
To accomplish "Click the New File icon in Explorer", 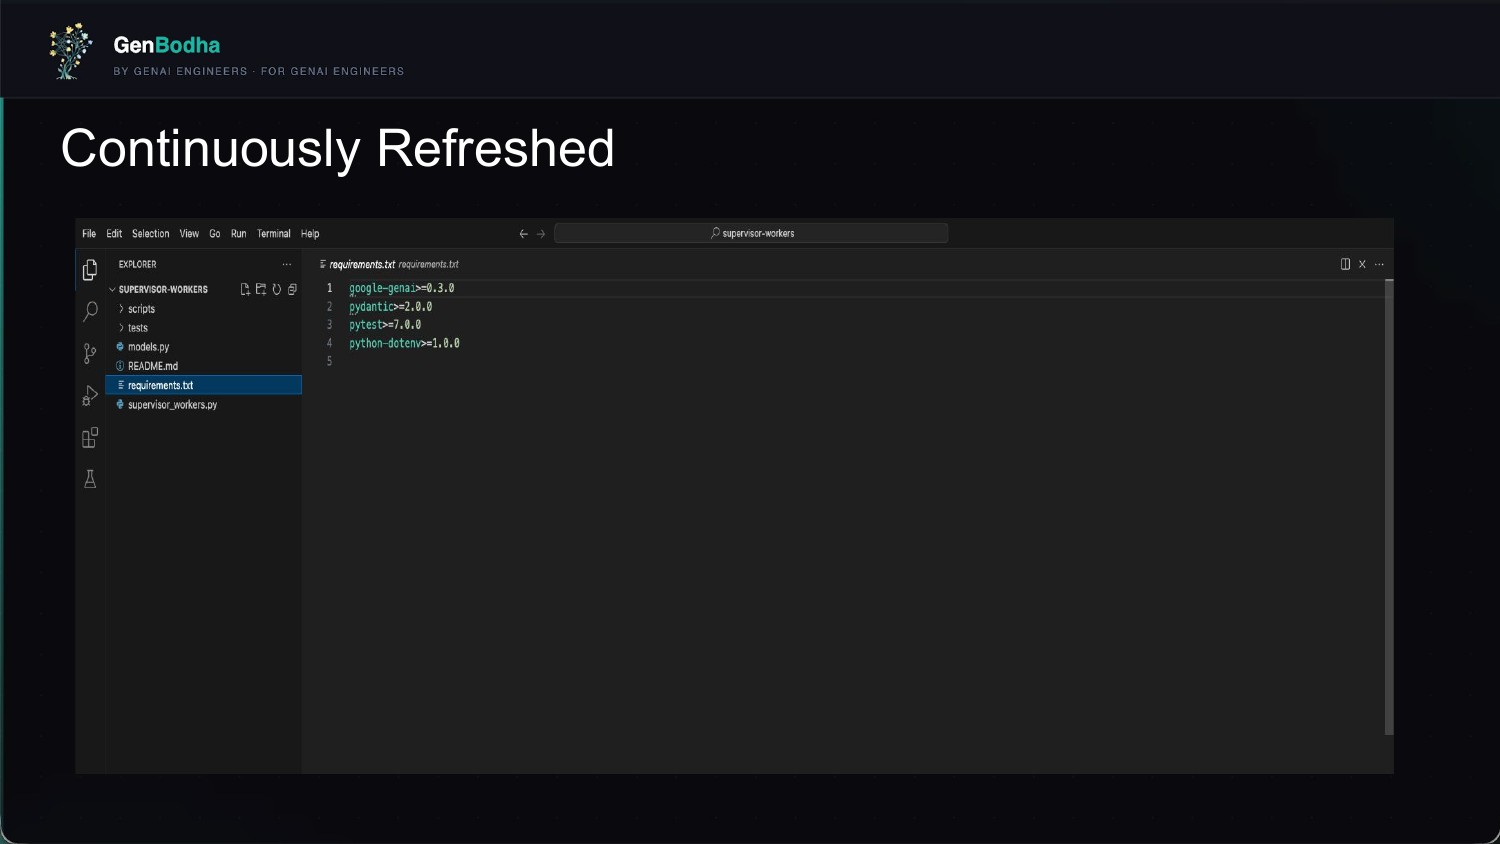I will pos(245,290).
